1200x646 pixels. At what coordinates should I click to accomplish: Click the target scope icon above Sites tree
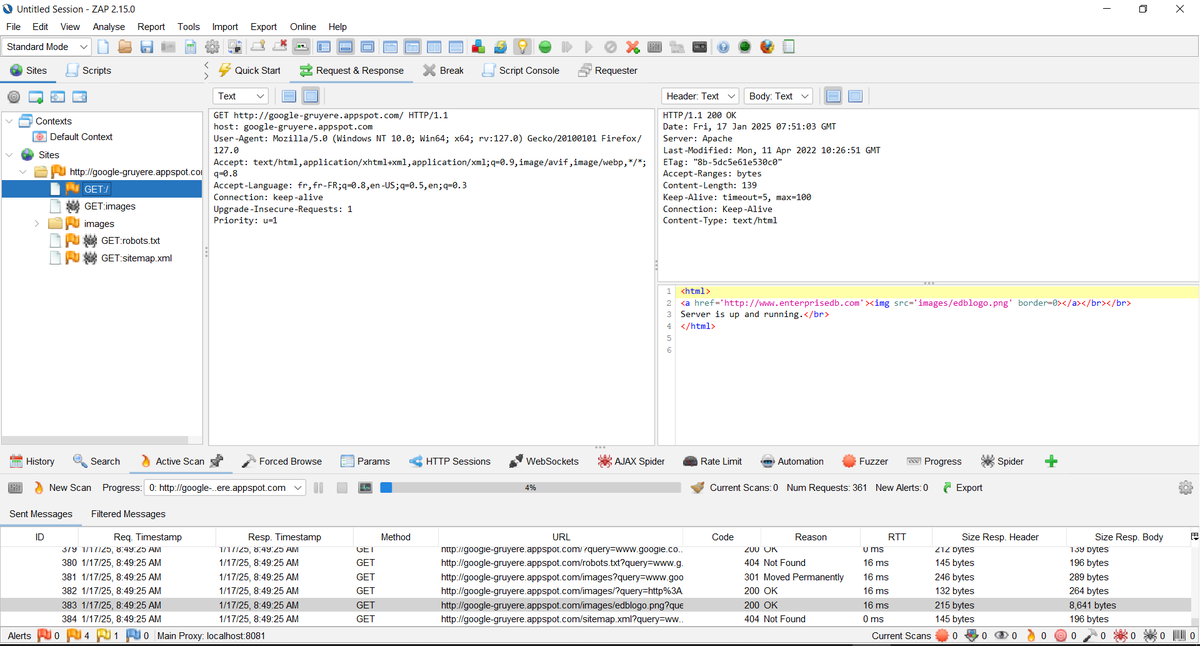click(x=14, y=97)
